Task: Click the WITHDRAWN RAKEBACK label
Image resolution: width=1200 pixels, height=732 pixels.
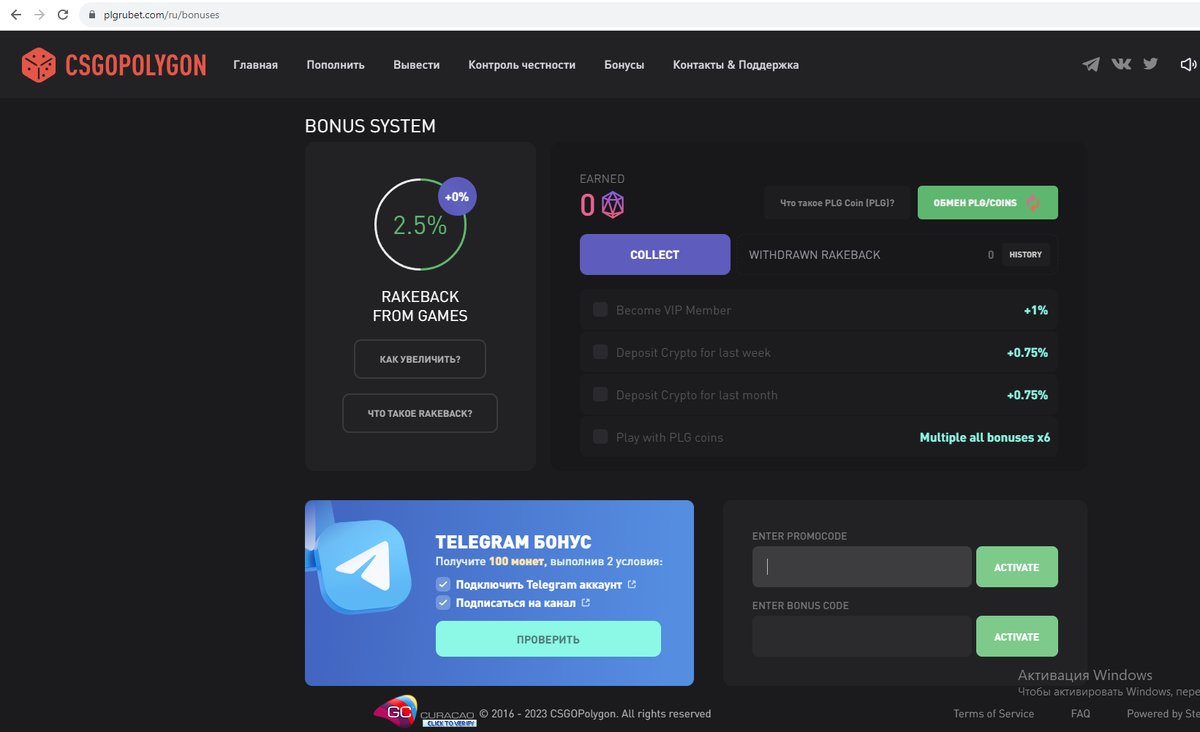Action: pyautogui.click(x=815, y=255)
